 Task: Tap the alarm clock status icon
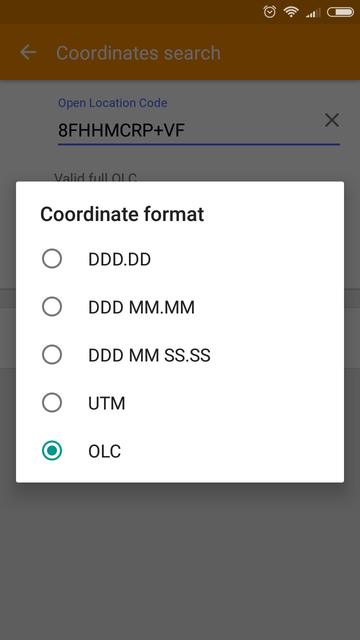(269, 12)
